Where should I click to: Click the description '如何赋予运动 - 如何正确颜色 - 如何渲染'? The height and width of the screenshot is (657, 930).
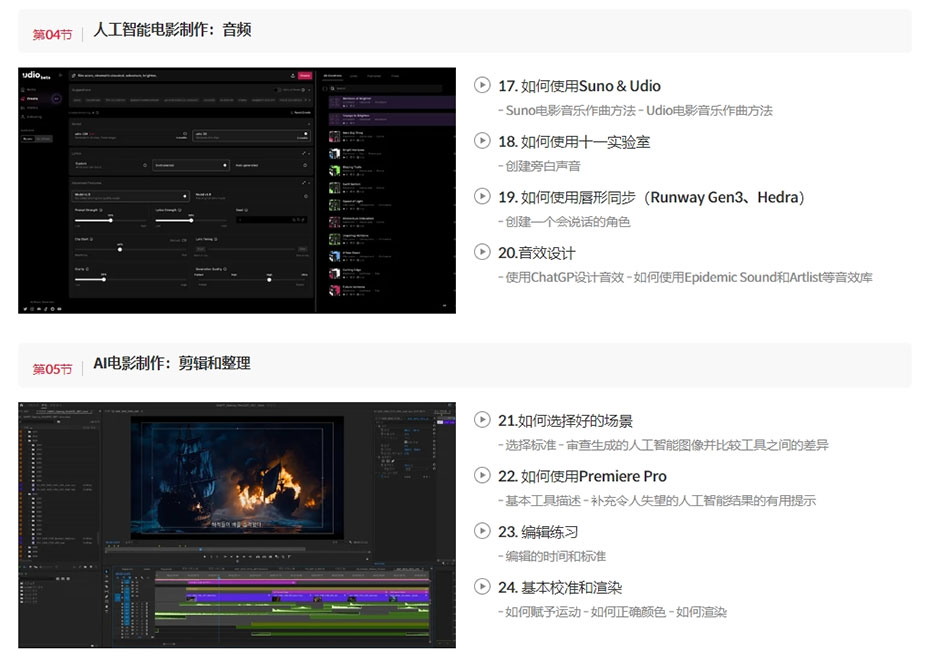pyautogui.click(x=612, y=612)
